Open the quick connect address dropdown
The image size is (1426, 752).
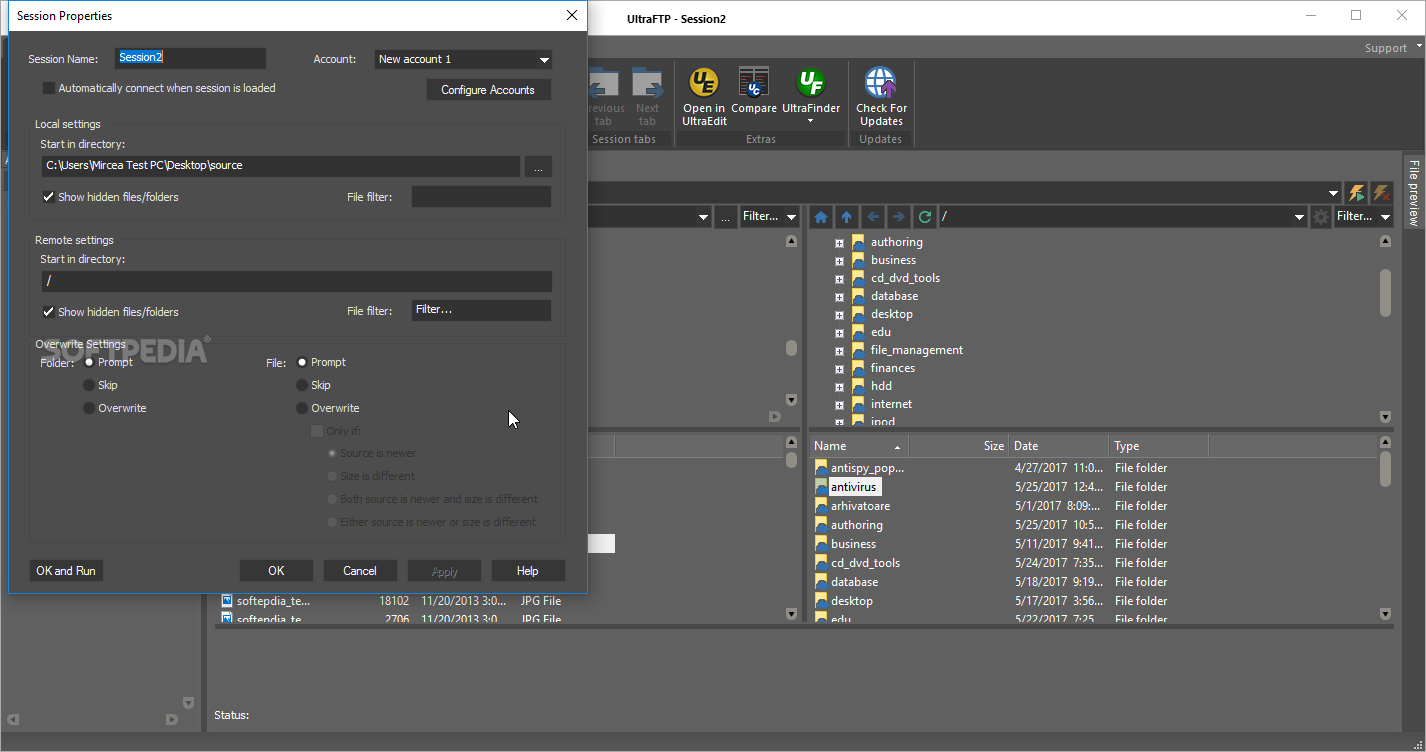point(1334,193)
